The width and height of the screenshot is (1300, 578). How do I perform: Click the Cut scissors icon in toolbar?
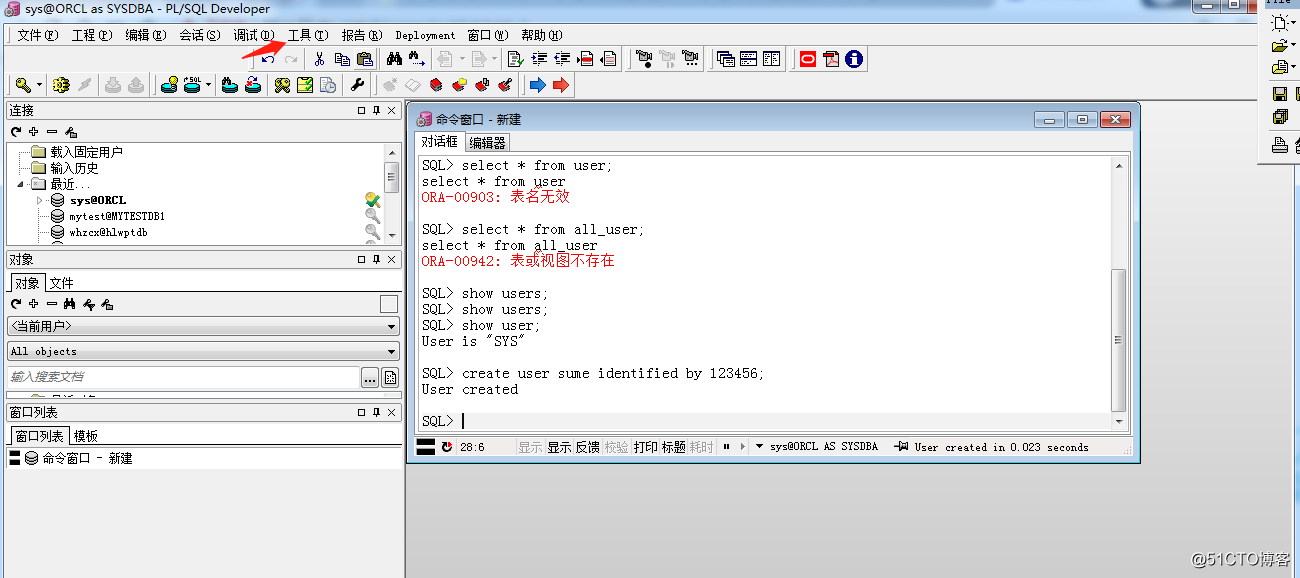tap(319, 59)
